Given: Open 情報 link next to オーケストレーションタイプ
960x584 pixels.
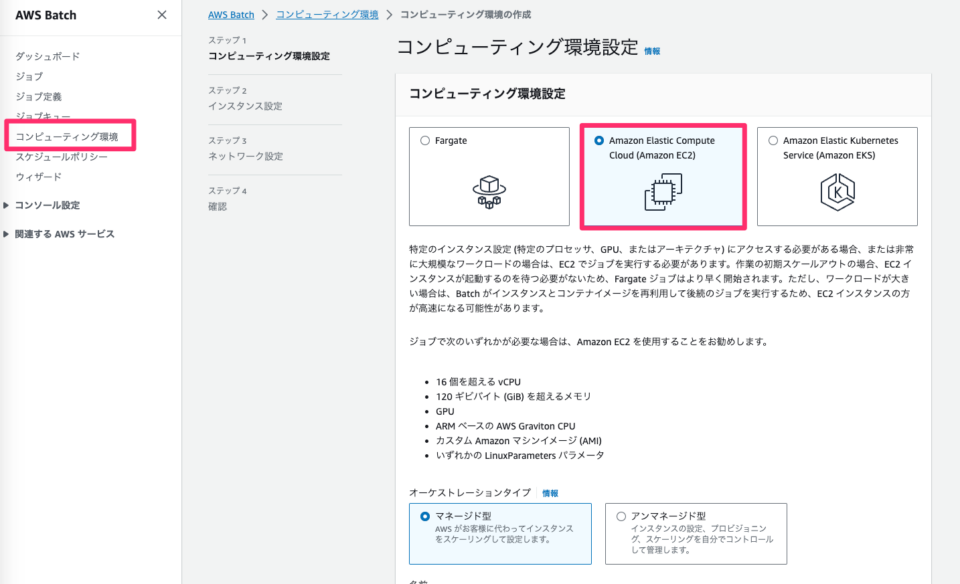Looking at the screenshot, I should pyautogui.click(x=550, y=493).
